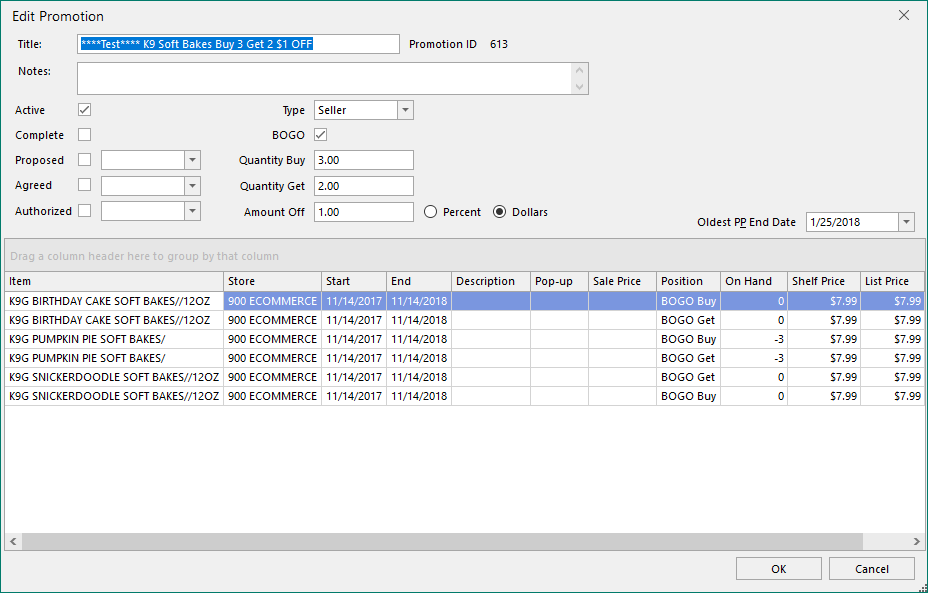
Task: Sort by the Sale Price column header
Action: 622,281
